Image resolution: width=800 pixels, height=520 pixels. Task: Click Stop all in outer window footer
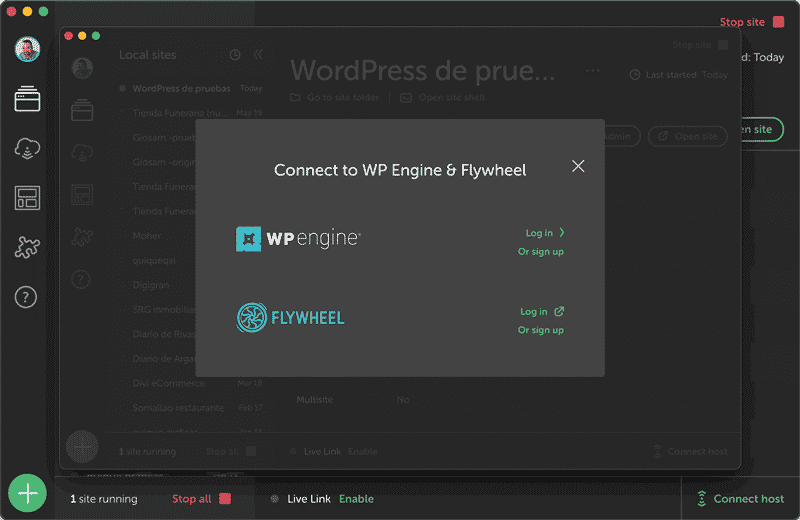201,499
